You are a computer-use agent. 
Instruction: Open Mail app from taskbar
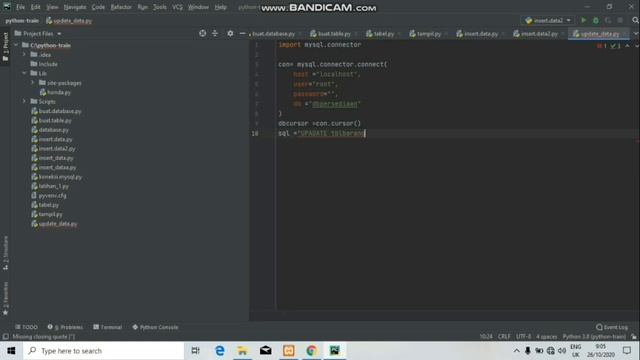pyautogui.click(x=266, y=351)
